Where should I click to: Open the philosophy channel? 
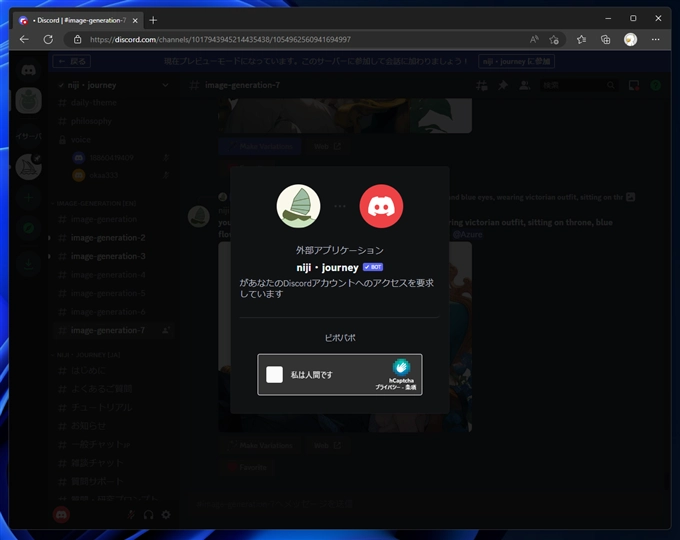click(92, 121)
